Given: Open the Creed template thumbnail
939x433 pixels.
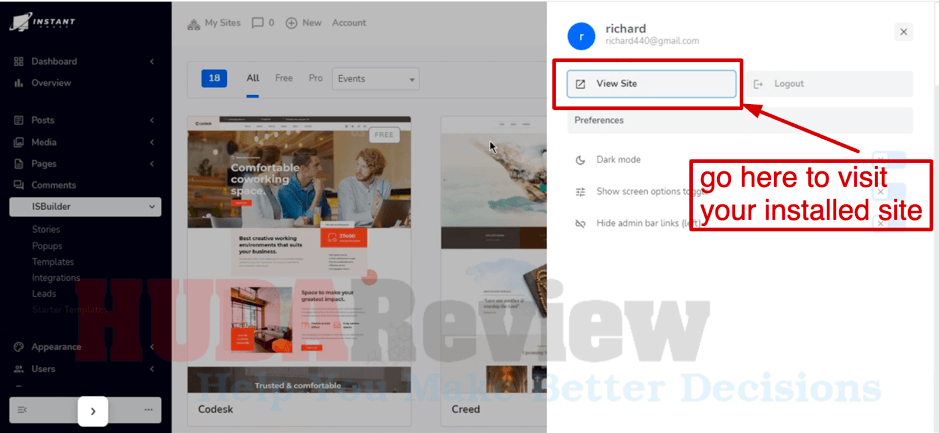Looking at the screenshot, I should tap(493, 255).
